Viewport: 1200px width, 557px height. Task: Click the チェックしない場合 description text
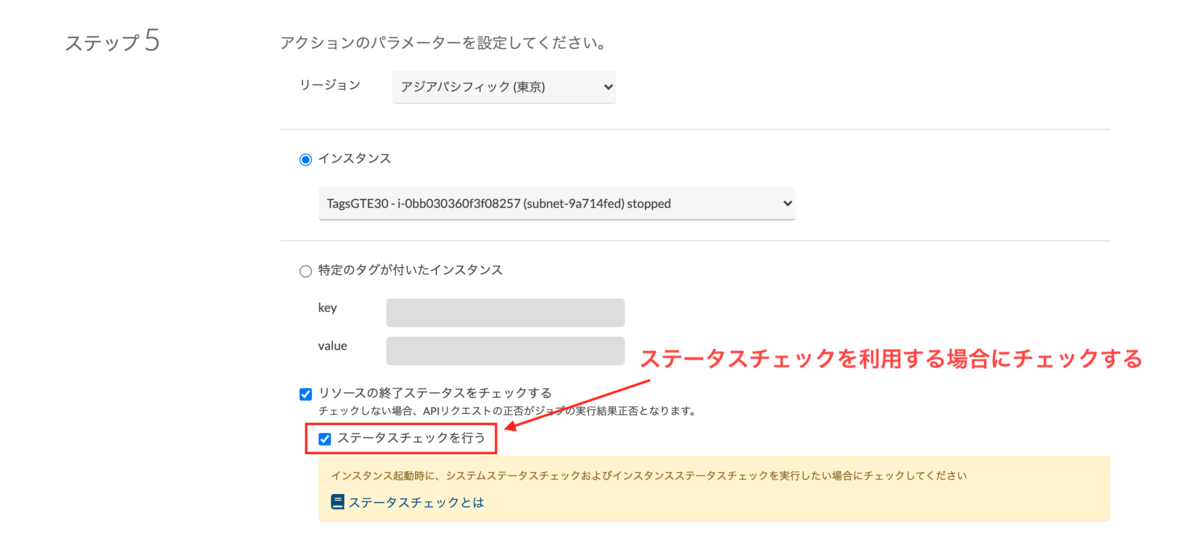click(507, 411)
